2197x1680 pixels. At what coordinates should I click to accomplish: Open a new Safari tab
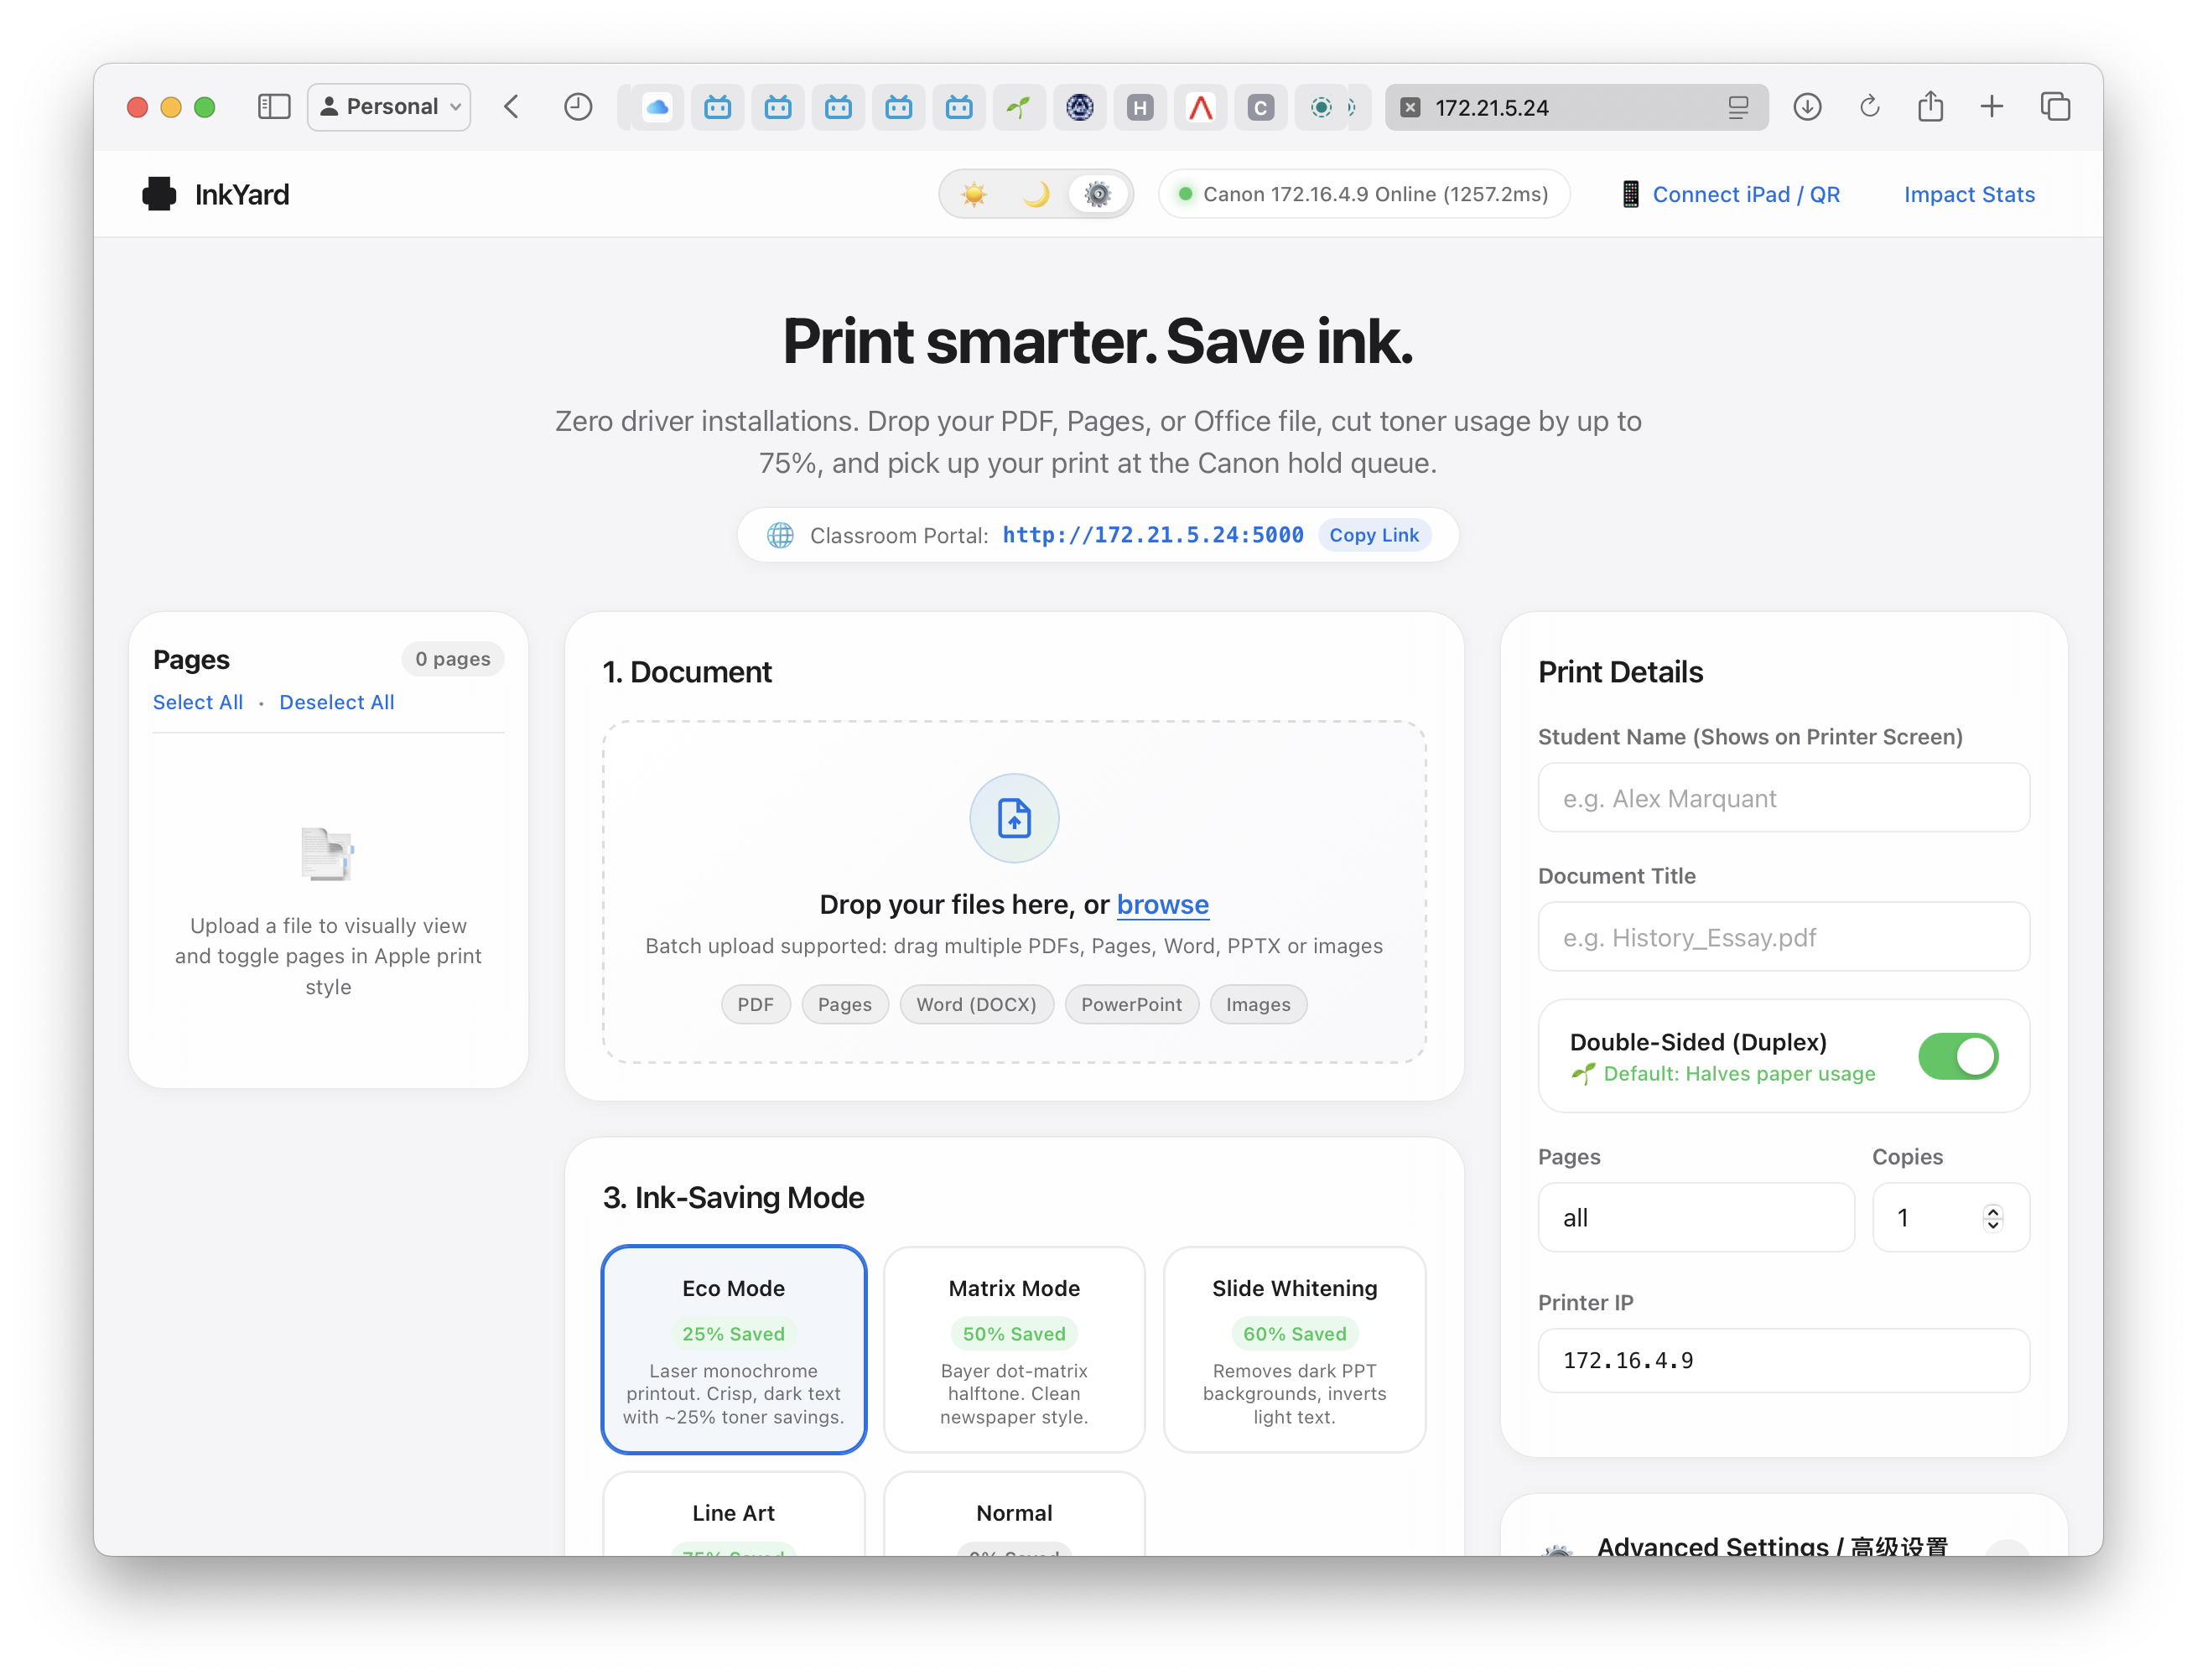pos(1991,107)
